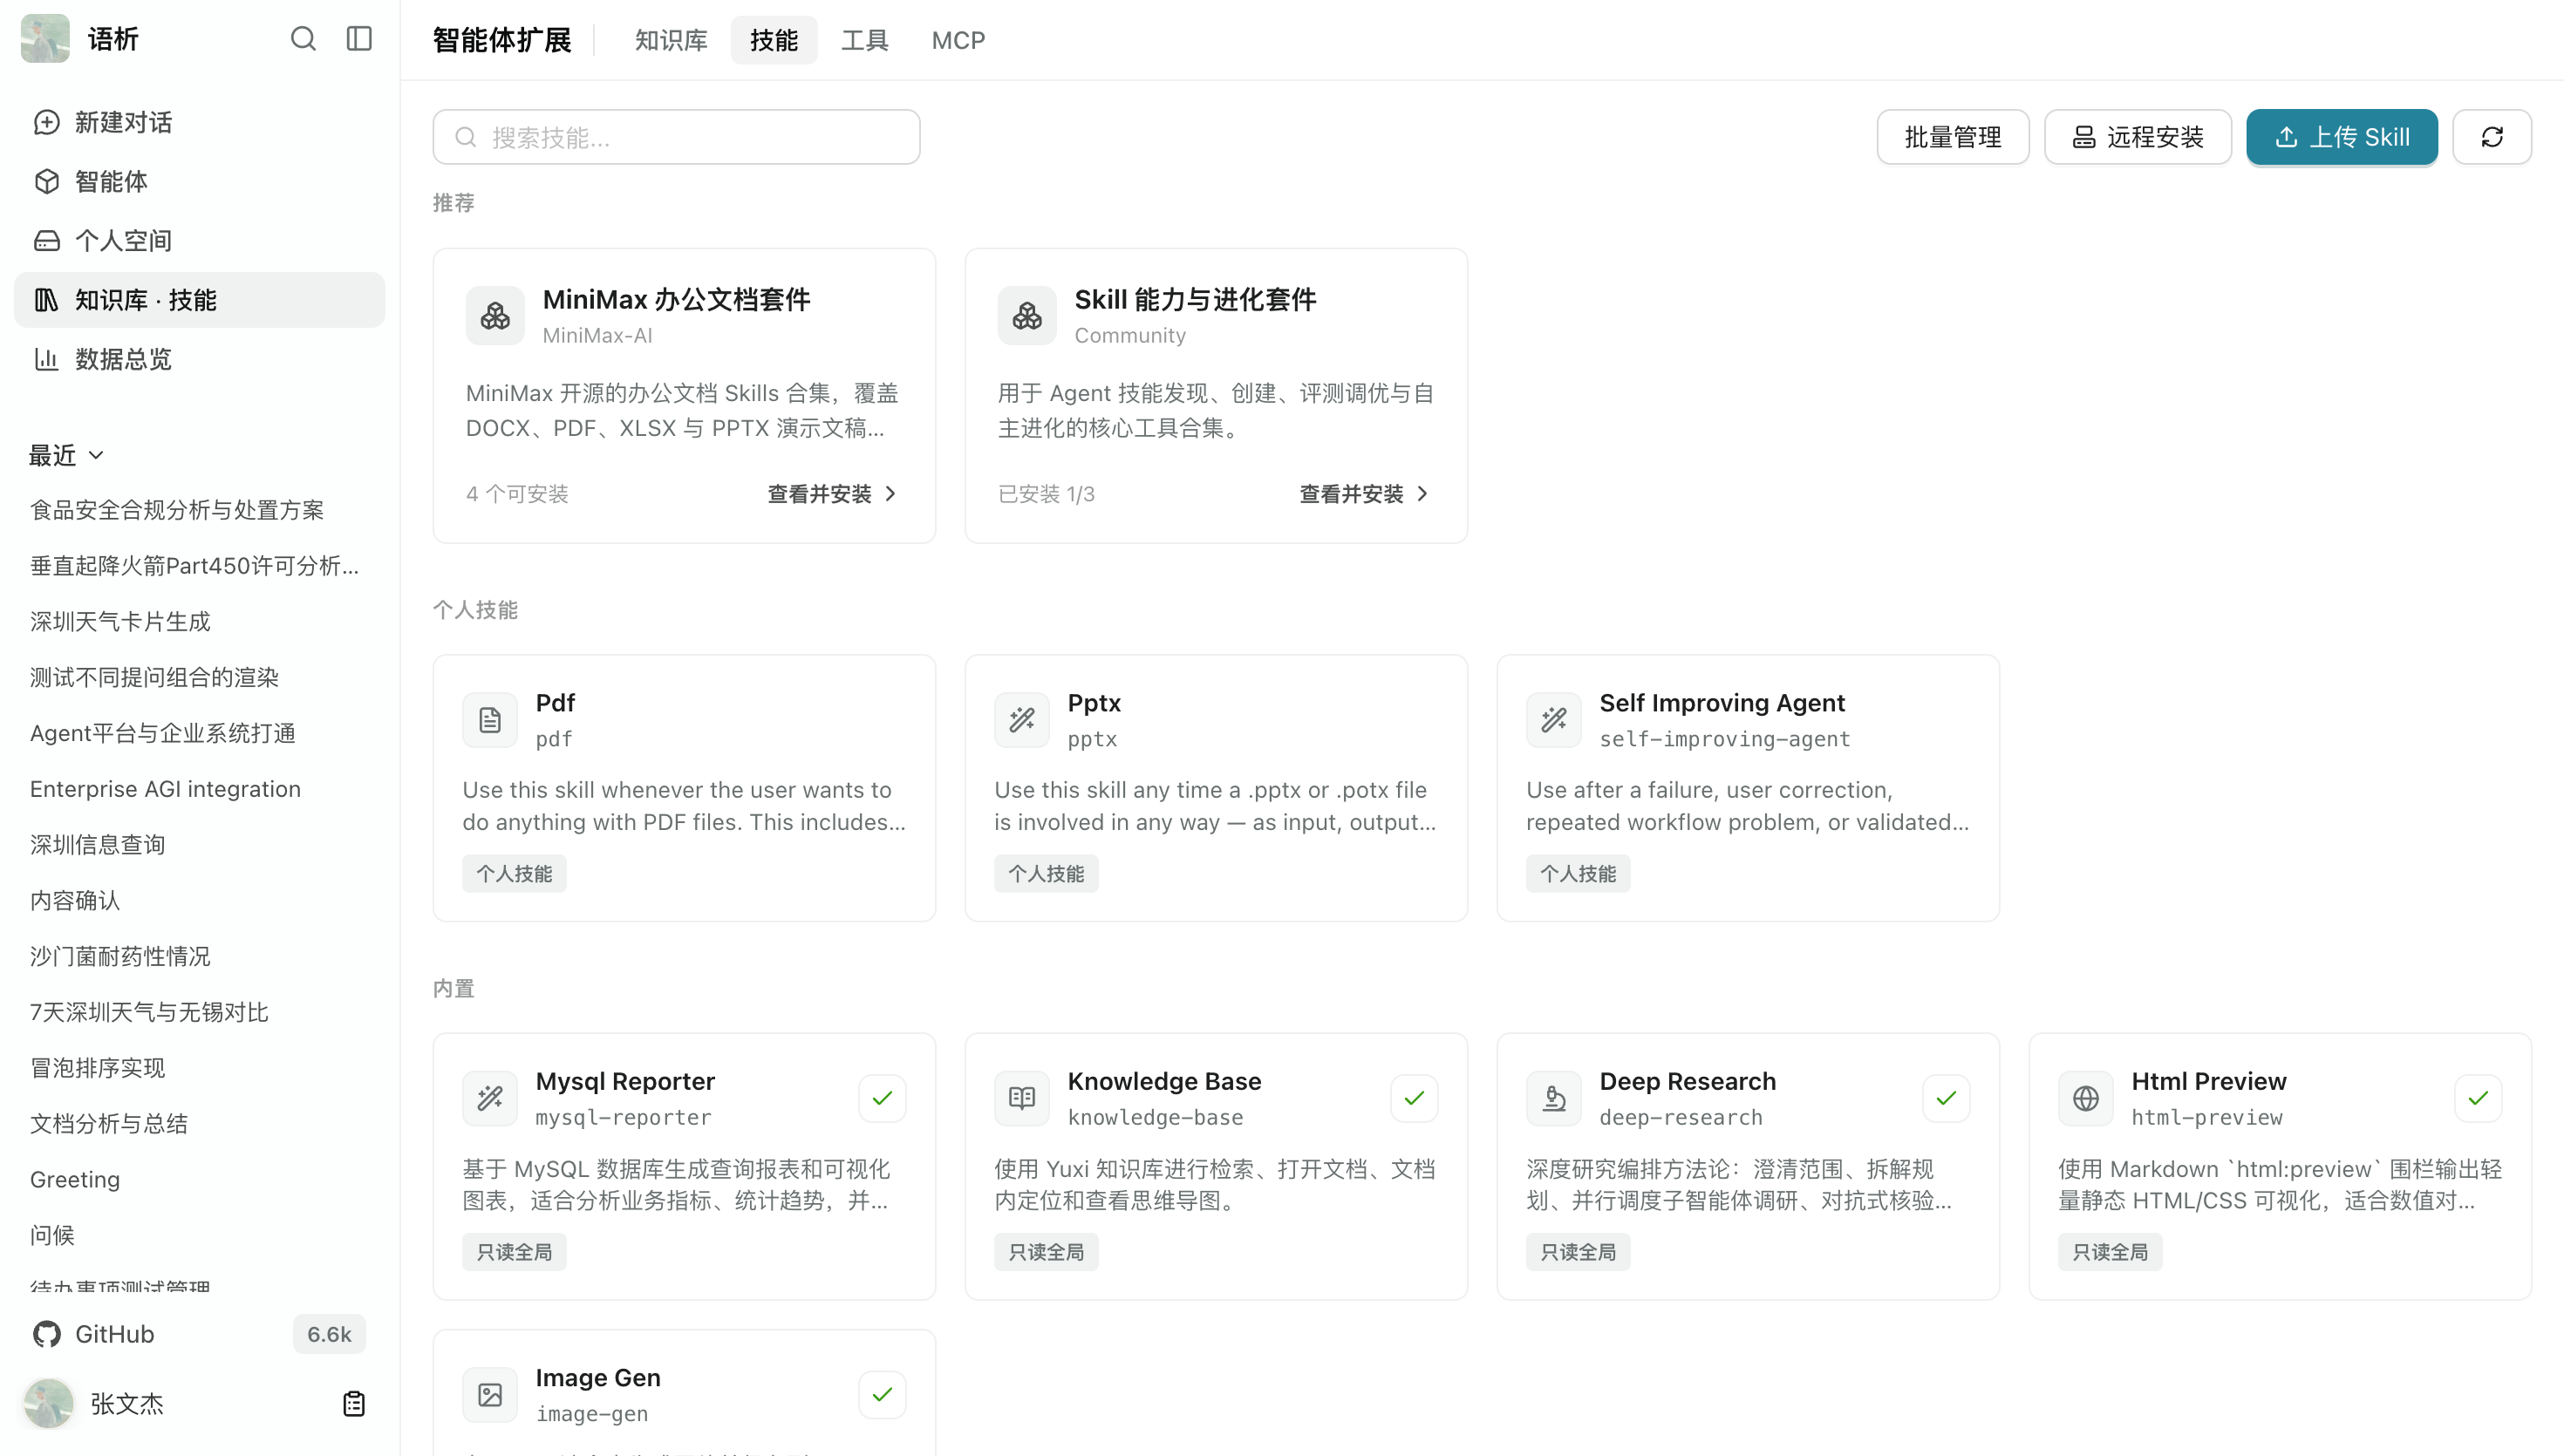Open the Image Gen card title

[x=598, y=1377]
